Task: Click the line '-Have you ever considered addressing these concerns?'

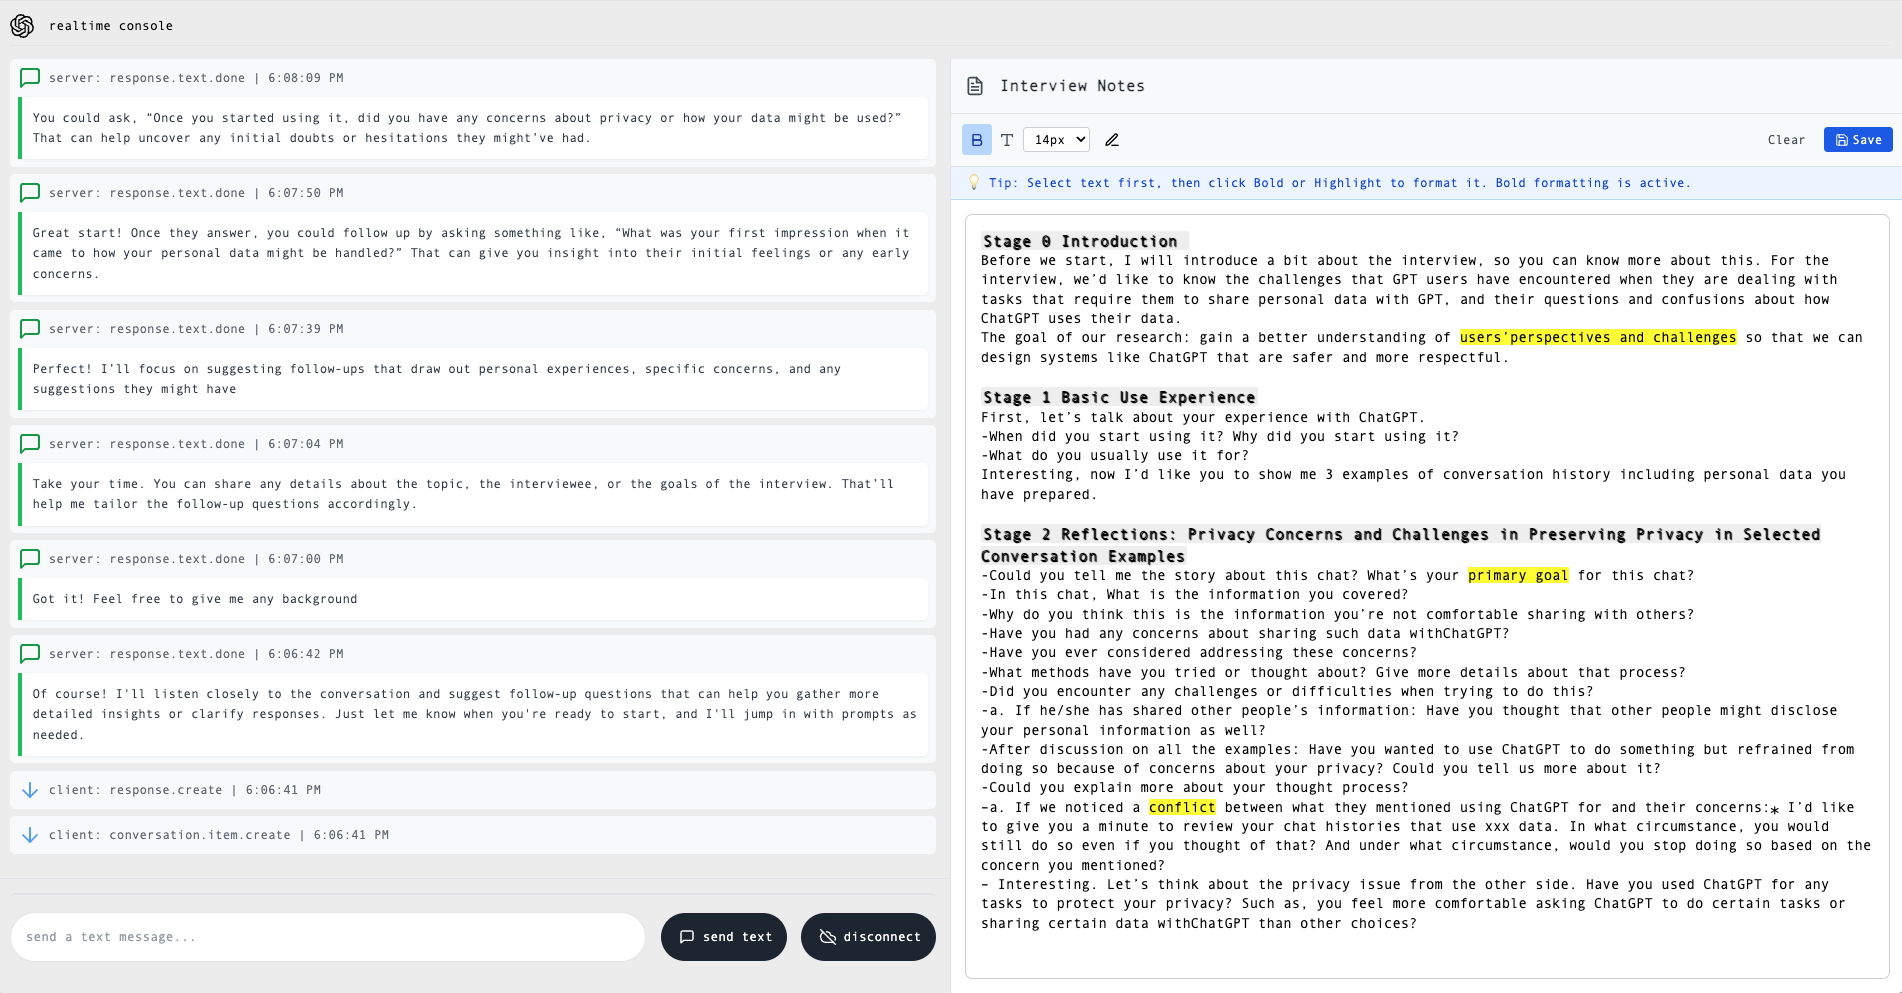Action: point(1199,653)
